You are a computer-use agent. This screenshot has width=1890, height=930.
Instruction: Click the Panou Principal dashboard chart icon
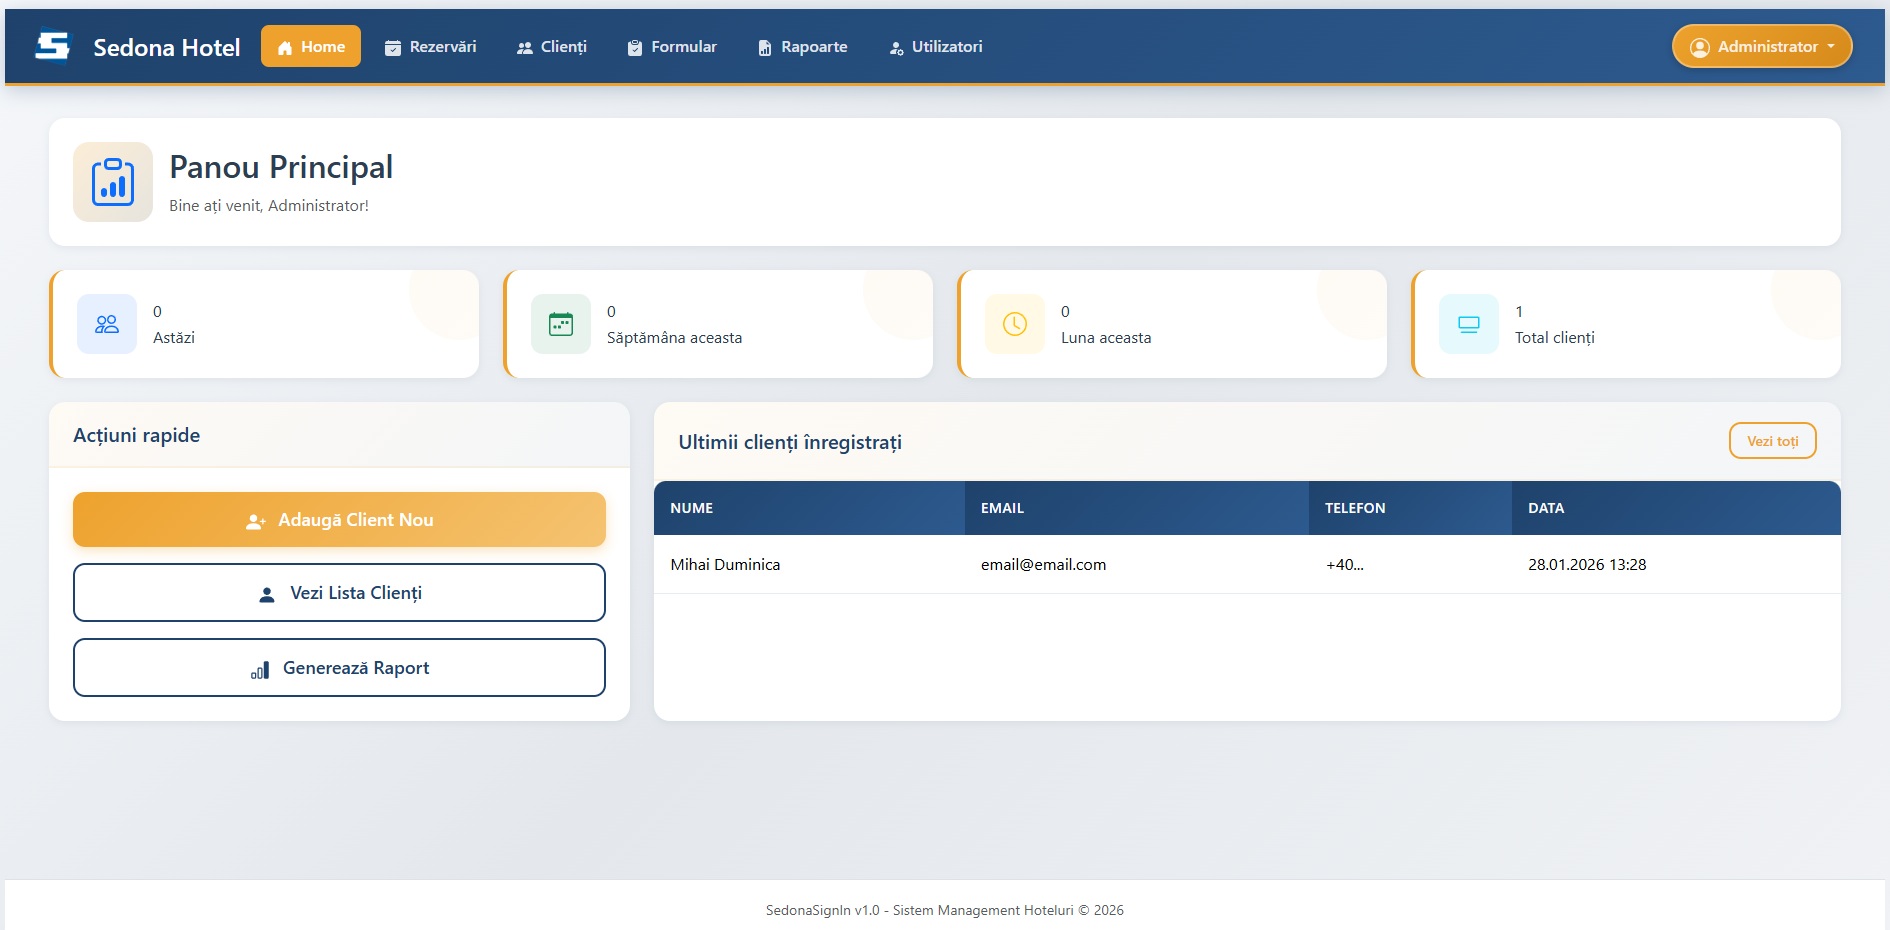[x=113, y=182]
